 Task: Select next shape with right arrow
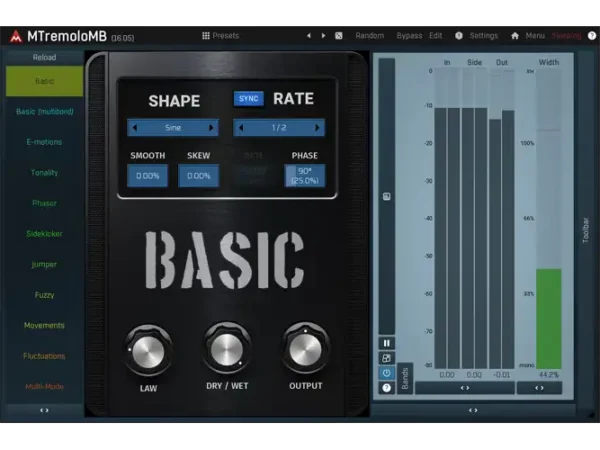(x=211, y=128)
